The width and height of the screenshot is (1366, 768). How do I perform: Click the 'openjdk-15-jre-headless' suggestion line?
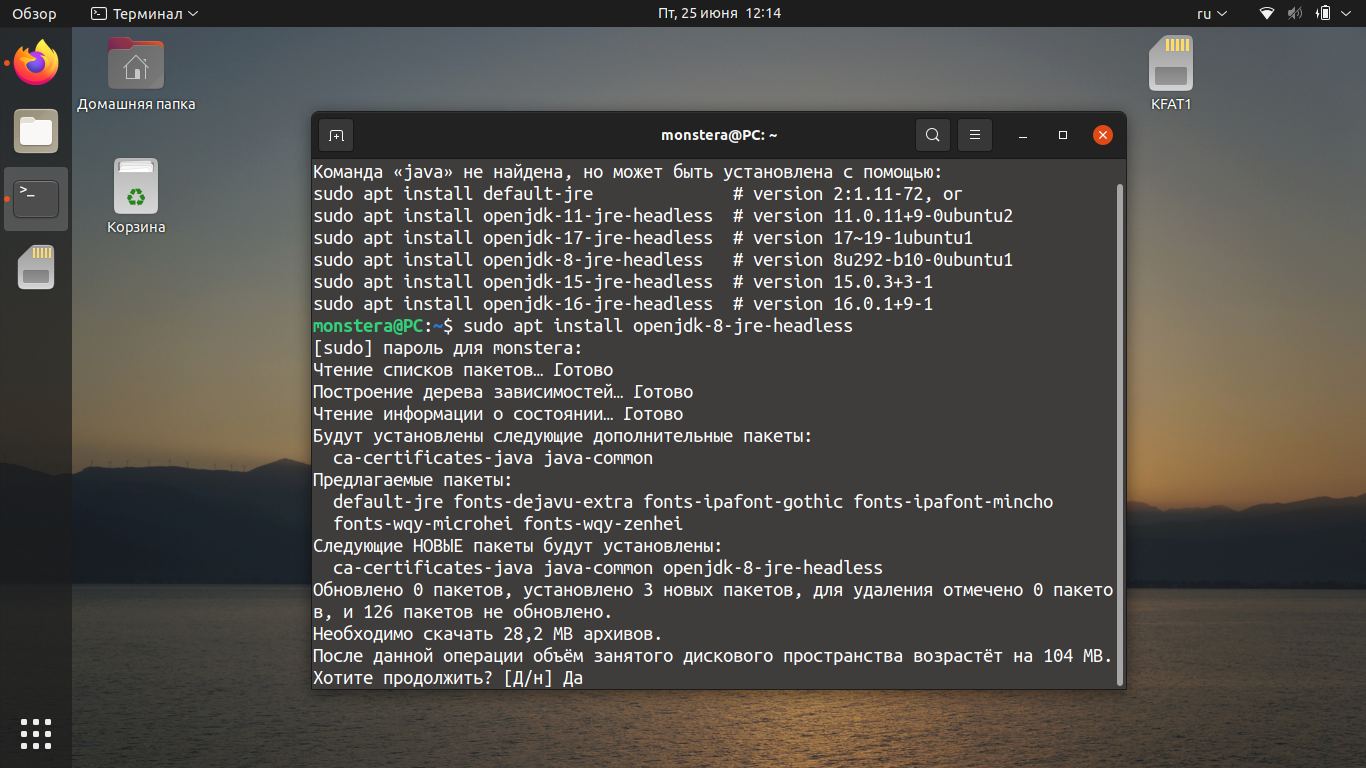point(623,282)
